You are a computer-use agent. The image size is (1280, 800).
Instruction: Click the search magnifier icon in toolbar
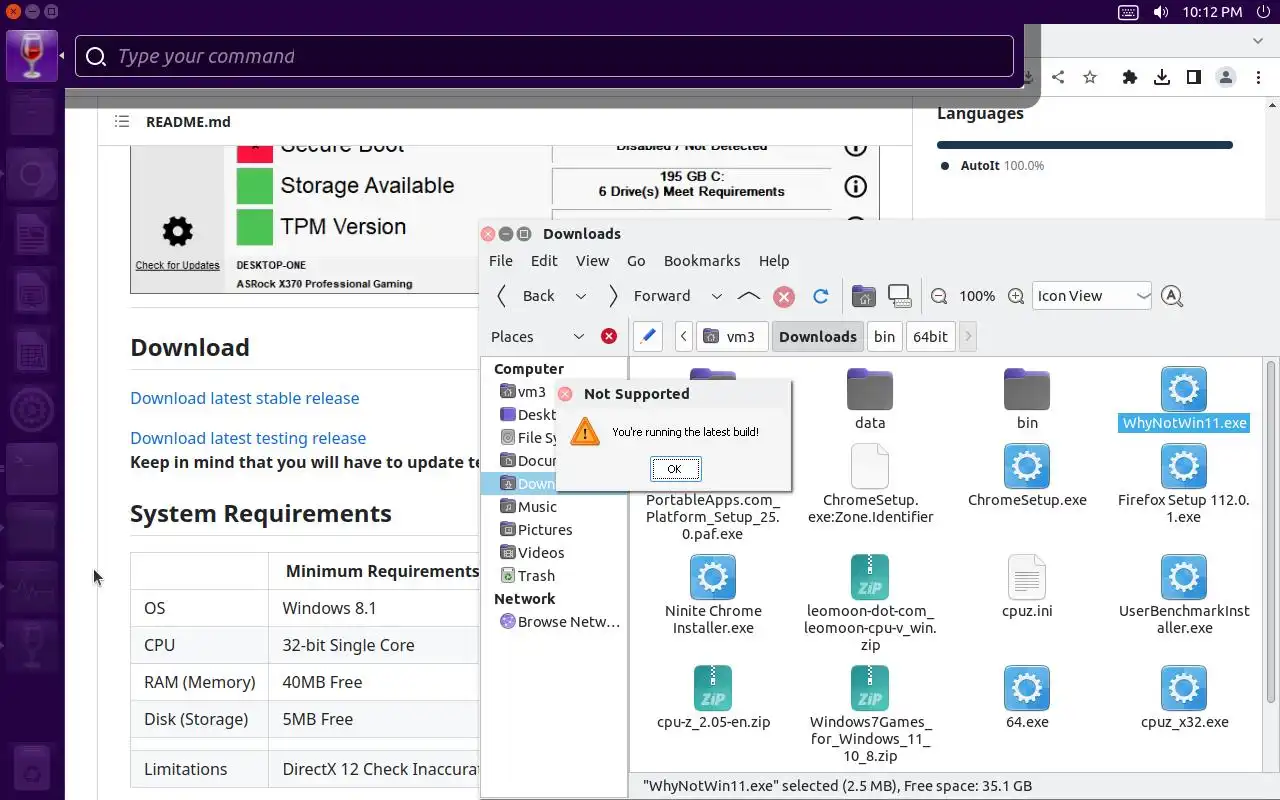[x=1172, y=296]
